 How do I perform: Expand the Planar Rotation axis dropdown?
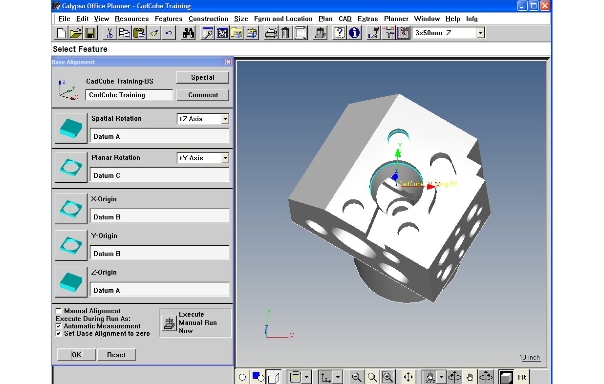(225, 158)
